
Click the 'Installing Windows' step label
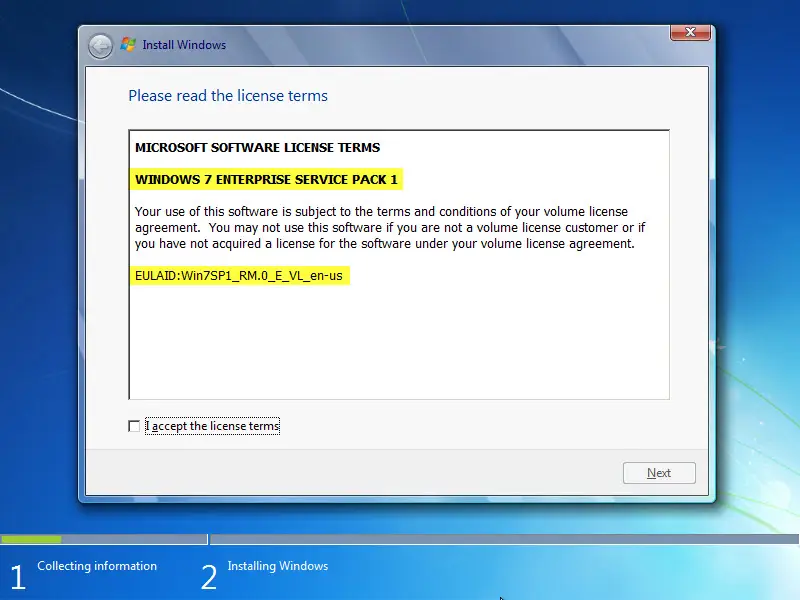(x=278, y=566)
